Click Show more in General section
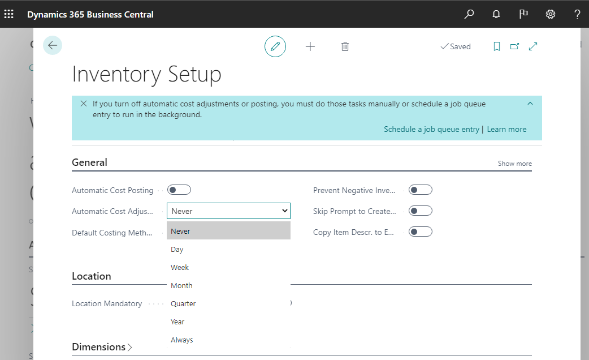 [515, 163]
